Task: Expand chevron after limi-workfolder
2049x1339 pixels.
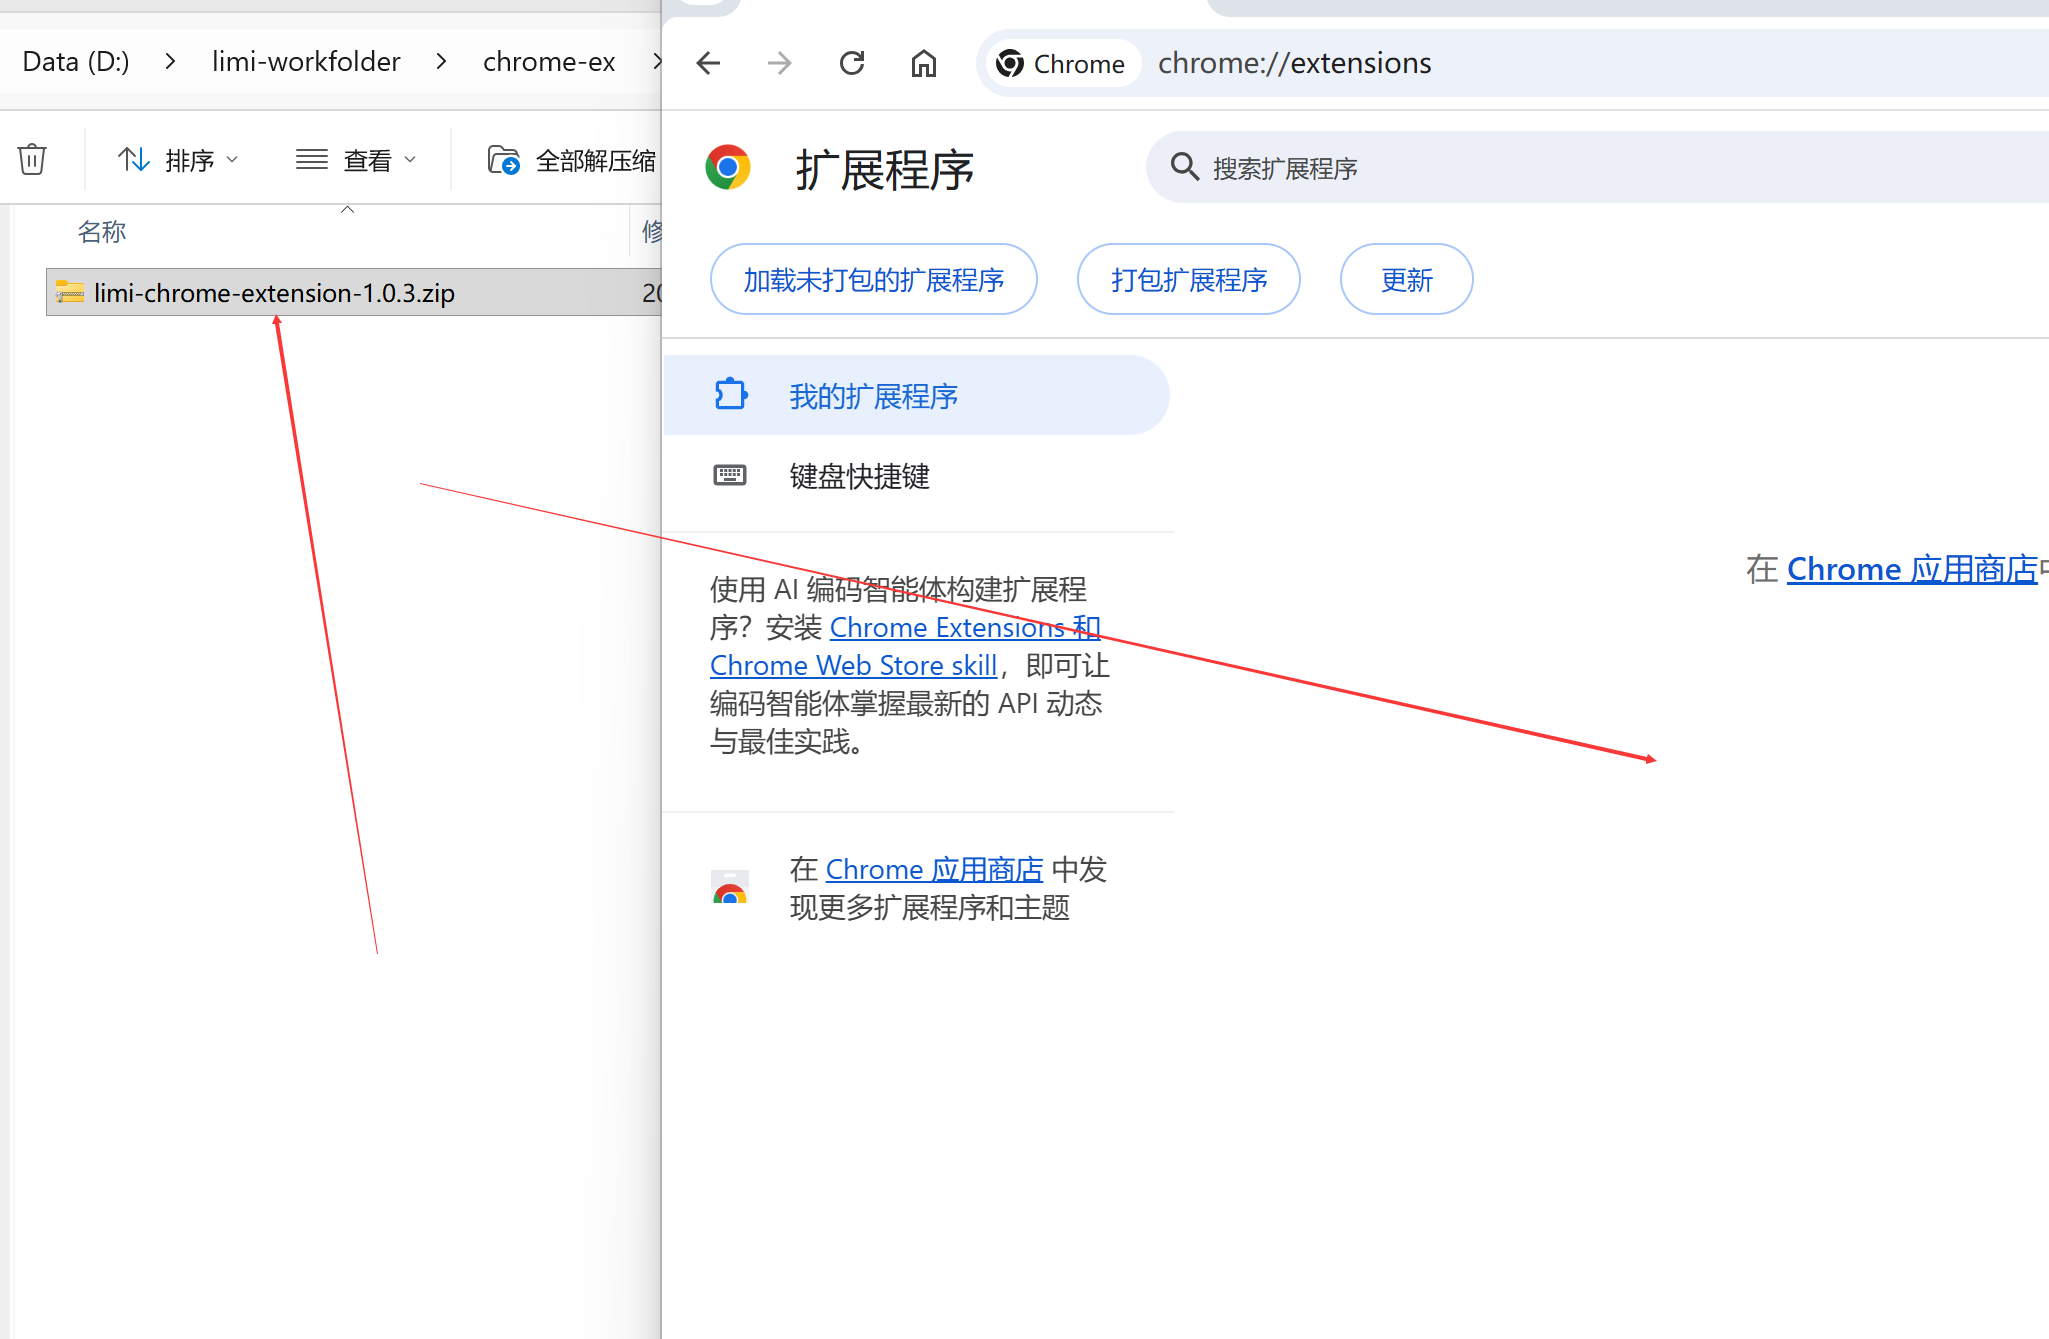Action: pos(441,61)
